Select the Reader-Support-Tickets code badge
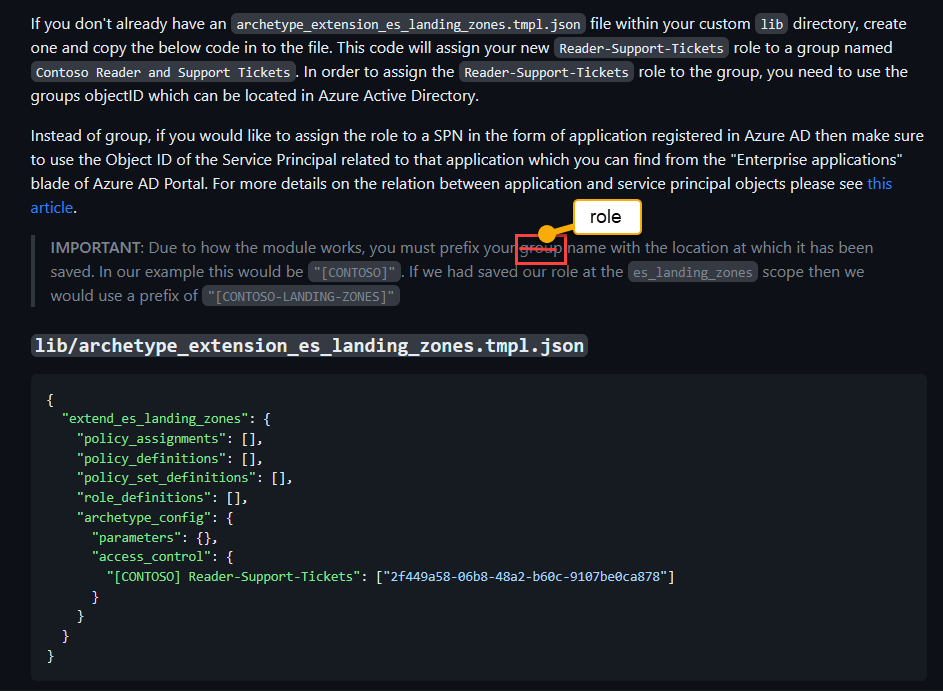The height and width of the screenshot is (691, 943). tap(641, 47)
